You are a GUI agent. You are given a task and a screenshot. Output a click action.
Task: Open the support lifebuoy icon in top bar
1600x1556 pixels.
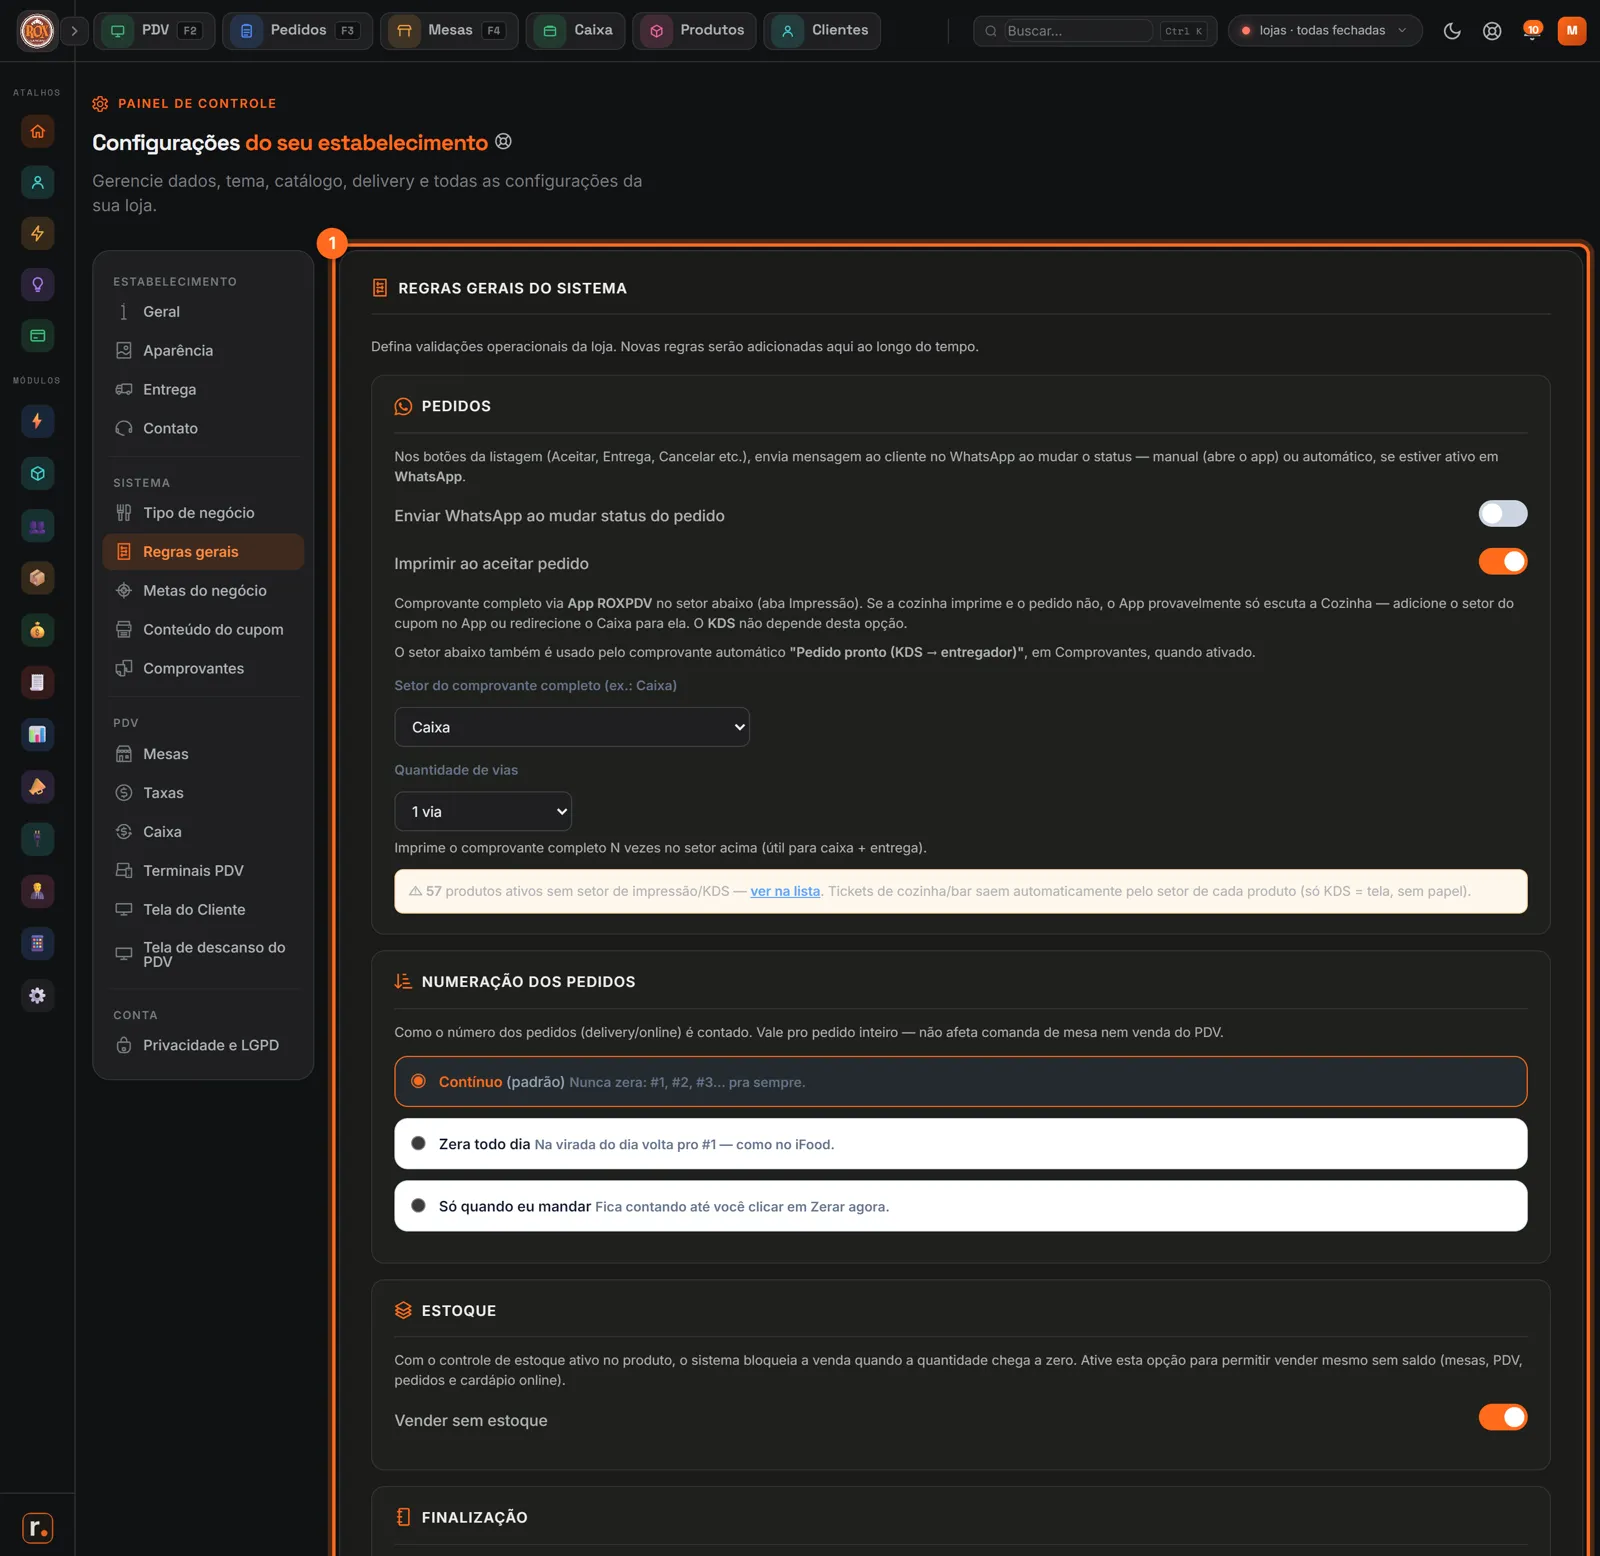coord(1492,31)
